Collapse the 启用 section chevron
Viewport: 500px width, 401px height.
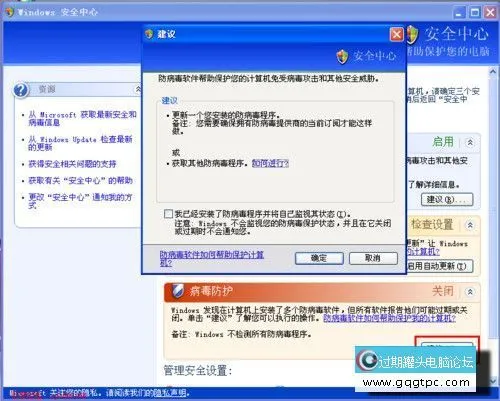470,143
